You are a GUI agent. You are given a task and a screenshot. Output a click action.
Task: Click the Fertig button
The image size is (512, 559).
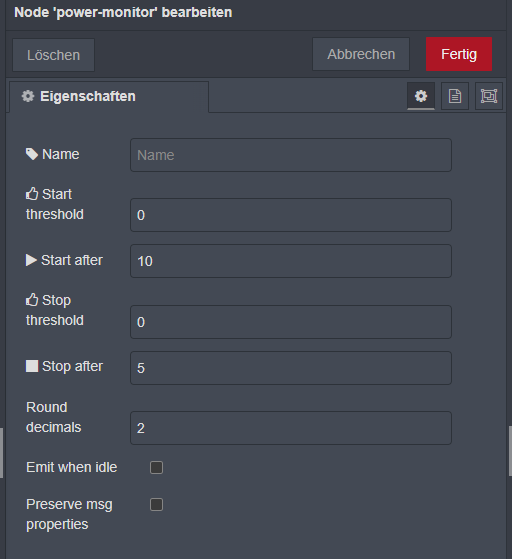459,54
